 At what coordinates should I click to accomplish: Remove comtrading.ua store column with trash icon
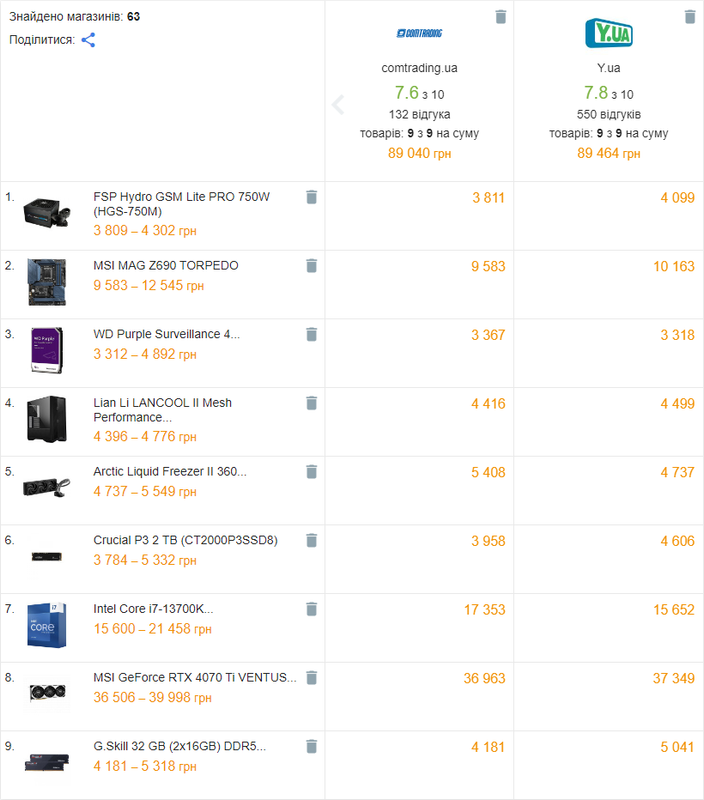coord(501,17)
